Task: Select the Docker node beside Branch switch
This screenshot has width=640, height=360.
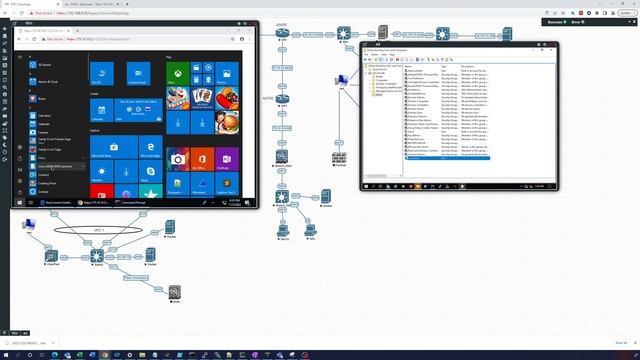Action: point(326,196)
